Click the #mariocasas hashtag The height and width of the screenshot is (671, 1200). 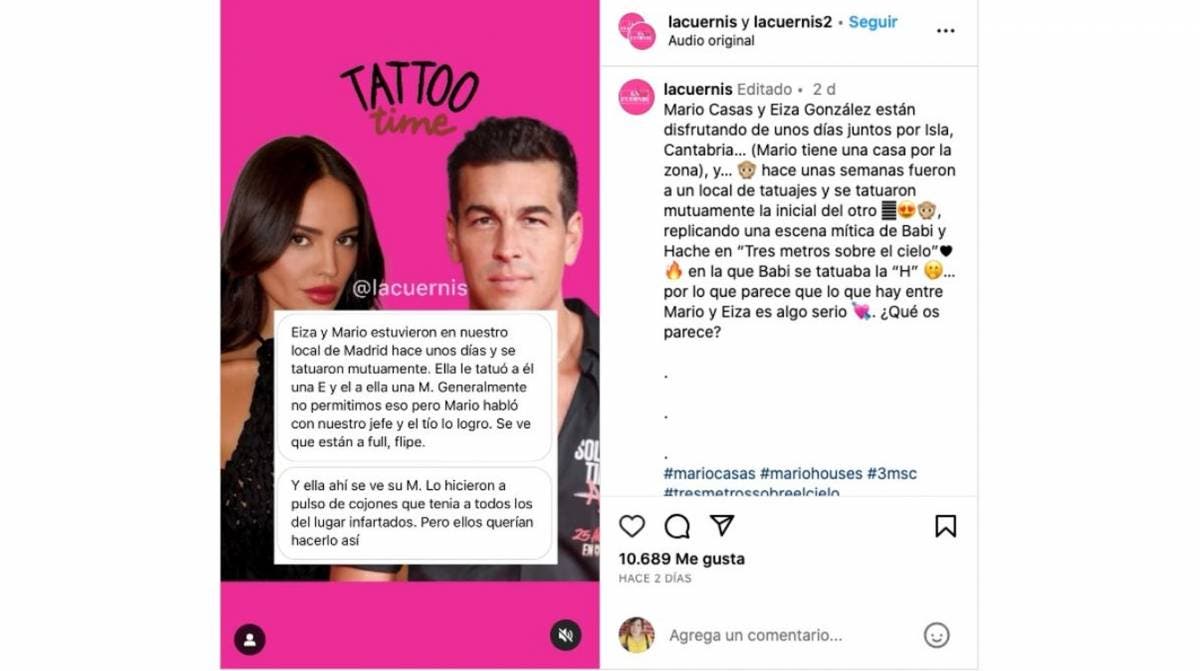pos(709,473)
